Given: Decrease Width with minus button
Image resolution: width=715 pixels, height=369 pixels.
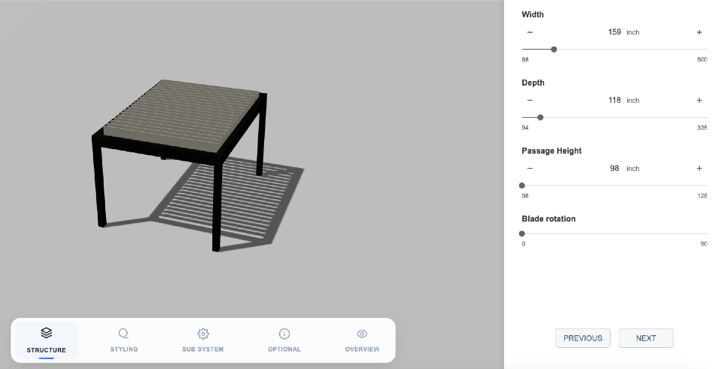Looking at the screenshot, I should point(530,32).
